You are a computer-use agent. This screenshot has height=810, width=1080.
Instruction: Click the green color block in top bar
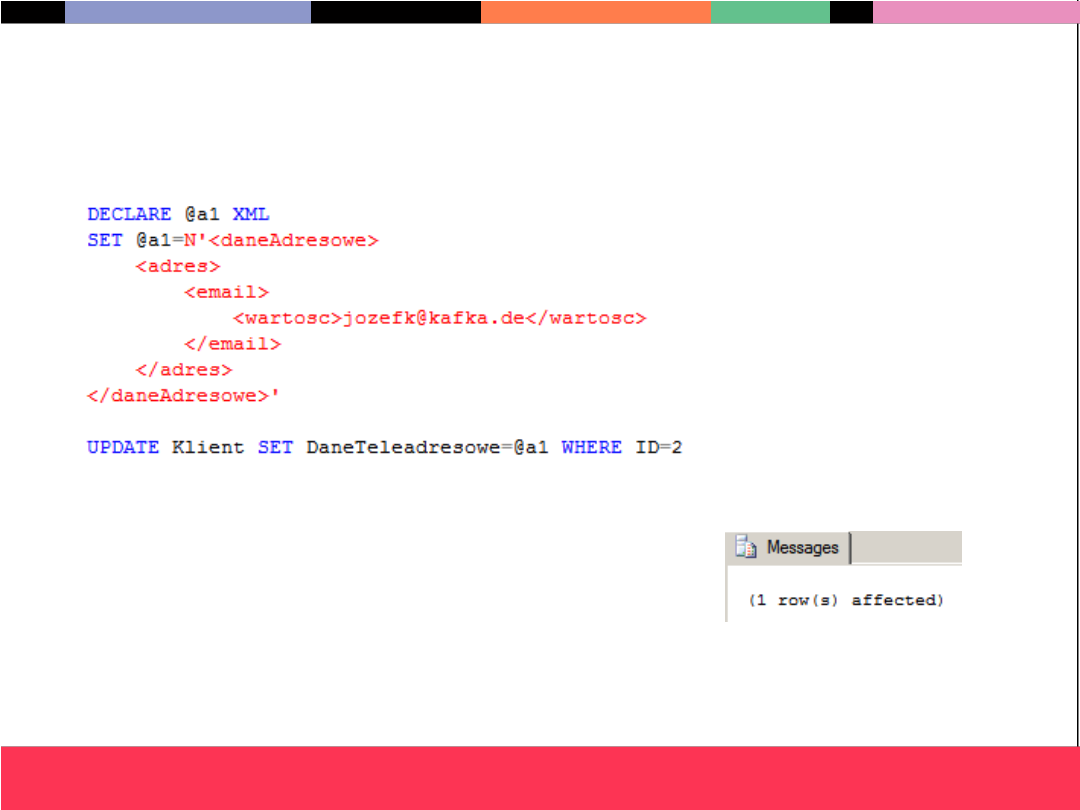pyautogui.click(x=770, y=12)
